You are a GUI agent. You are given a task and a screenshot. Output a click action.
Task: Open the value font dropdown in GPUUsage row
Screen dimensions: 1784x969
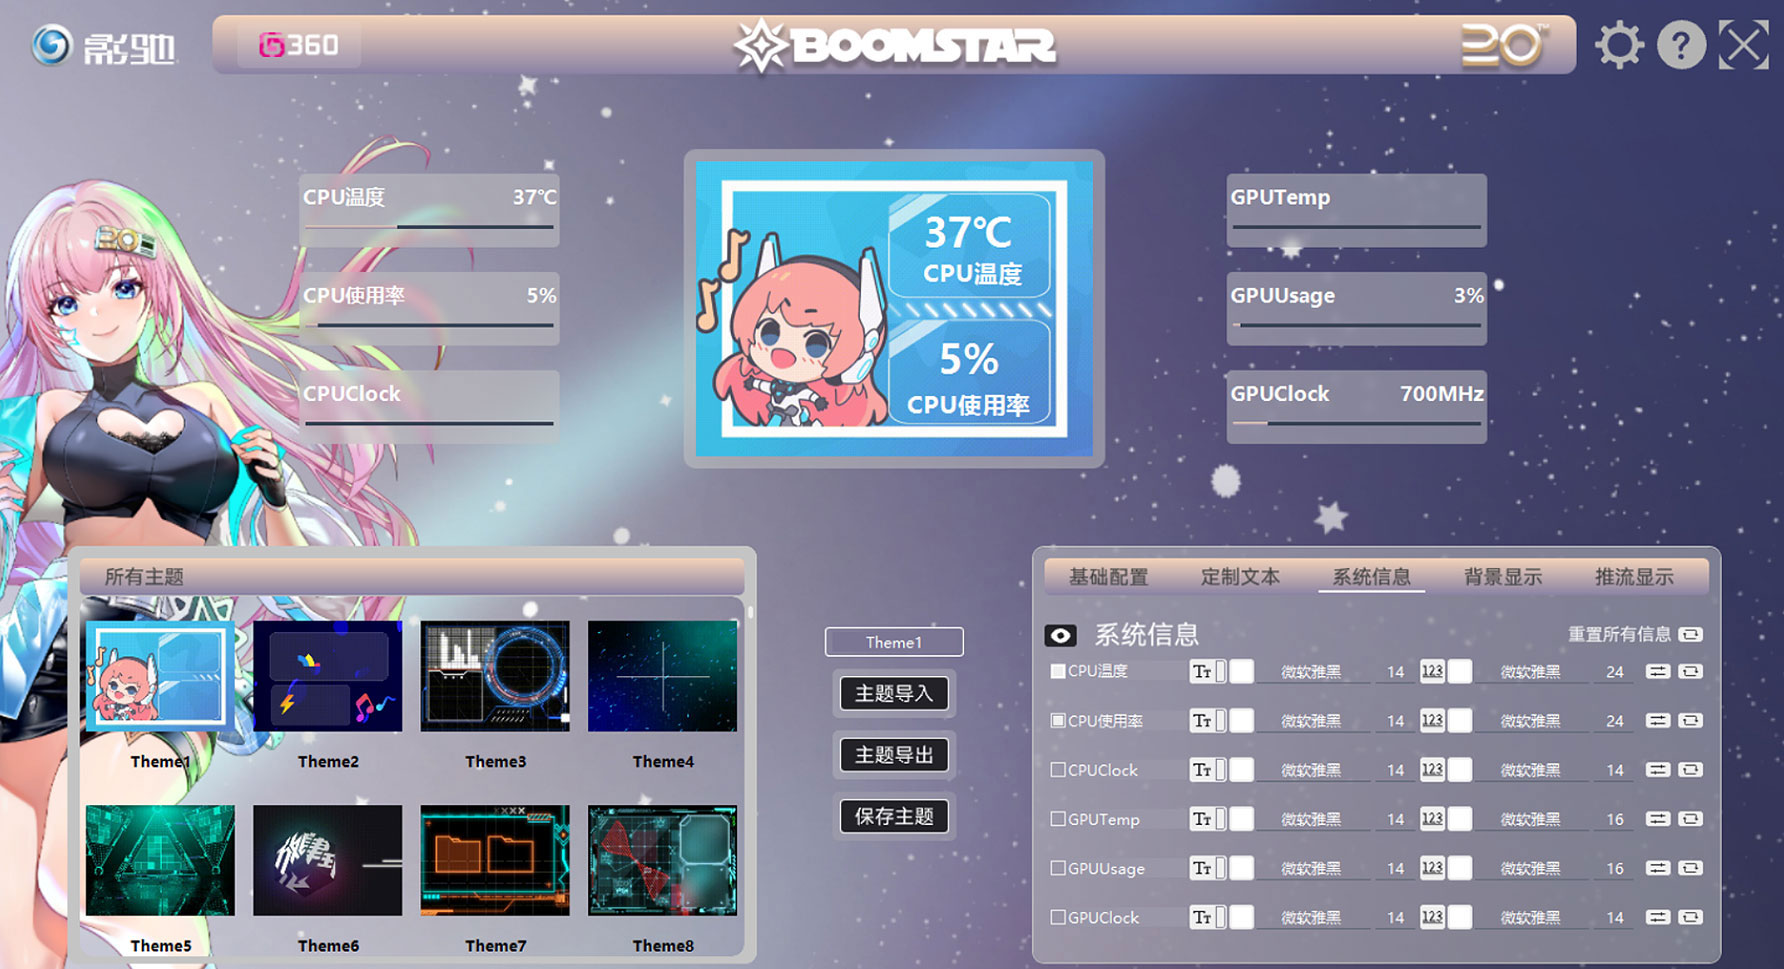pos(1530,868)
